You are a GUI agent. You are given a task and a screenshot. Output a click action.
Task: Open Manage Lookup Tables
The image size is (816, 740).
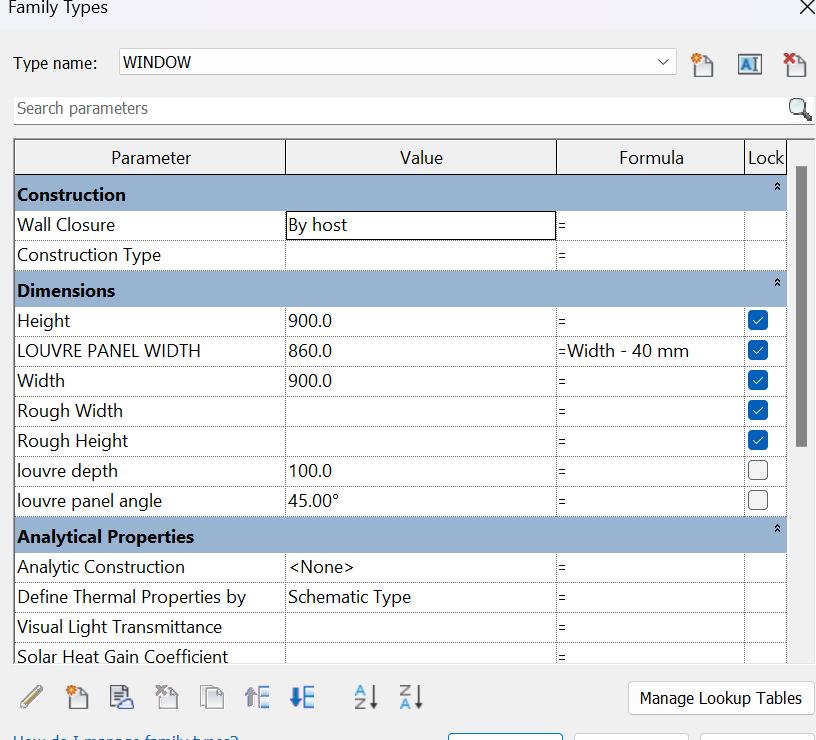point(720,698)
